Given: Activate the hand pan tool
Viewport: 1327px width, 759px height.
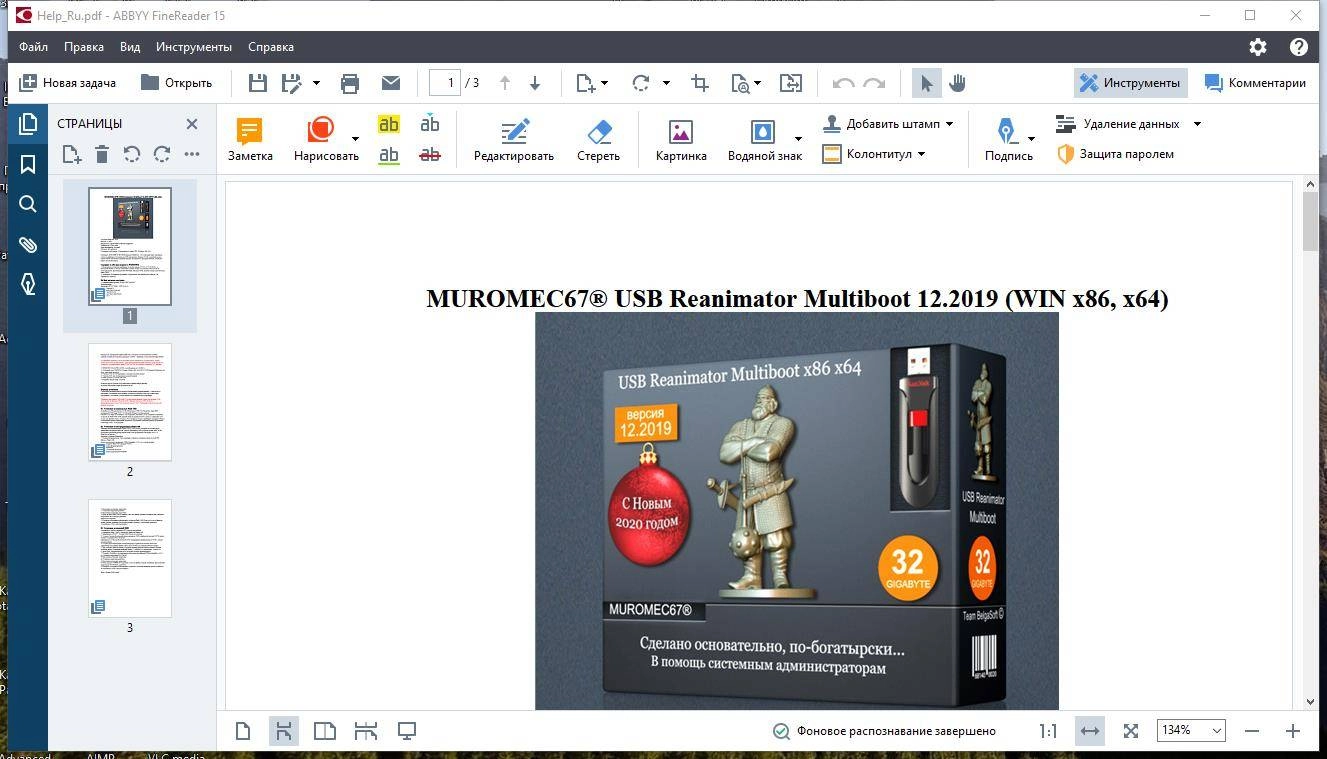Looking at the screenshot, I should click(x=957, y=83).
